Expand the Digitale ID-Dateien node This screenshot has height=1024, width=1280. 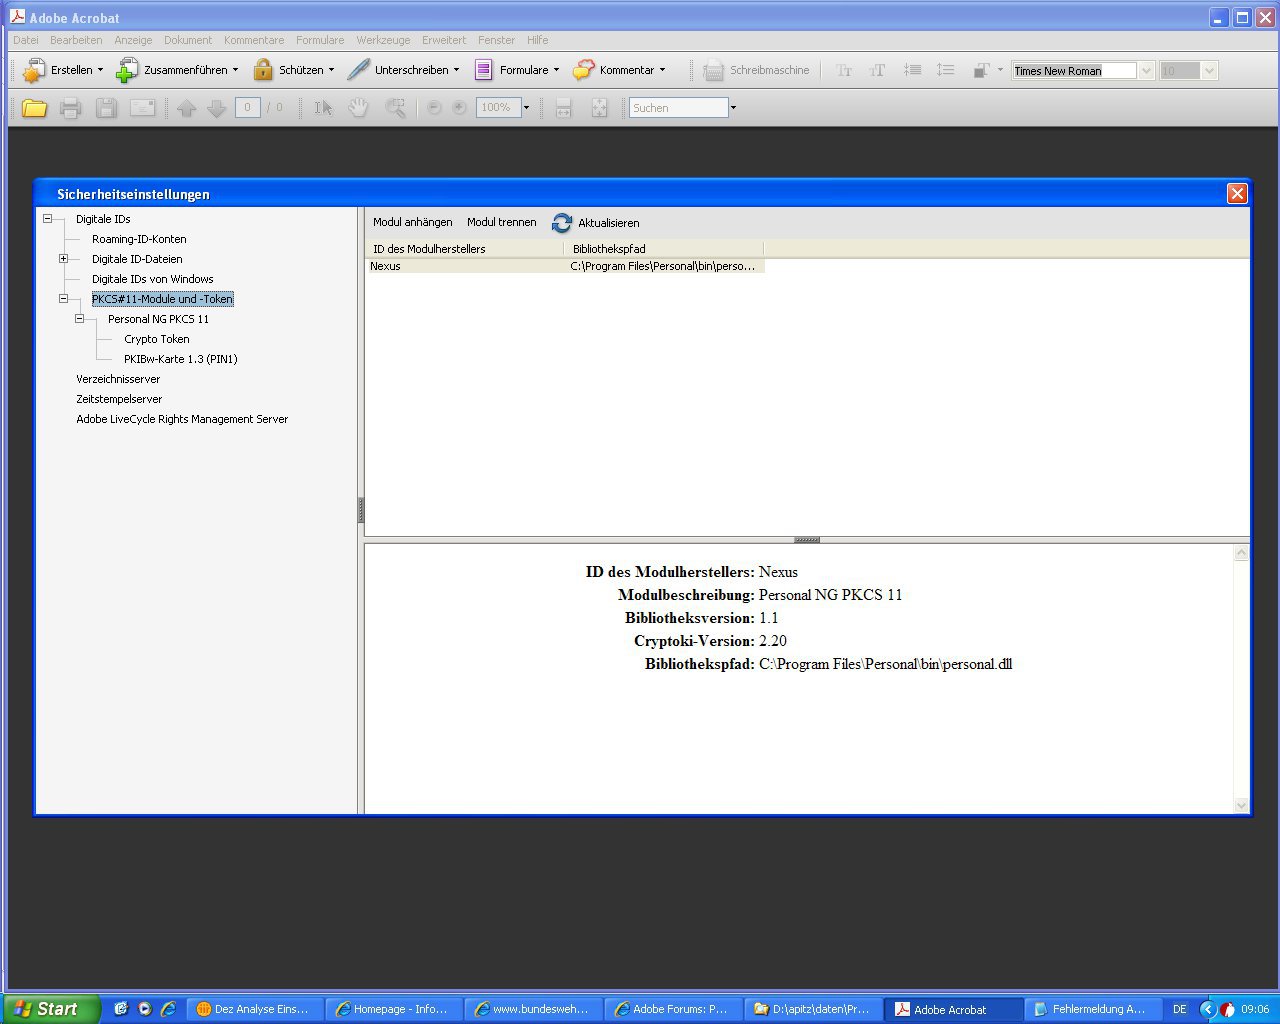coord(63,258)
